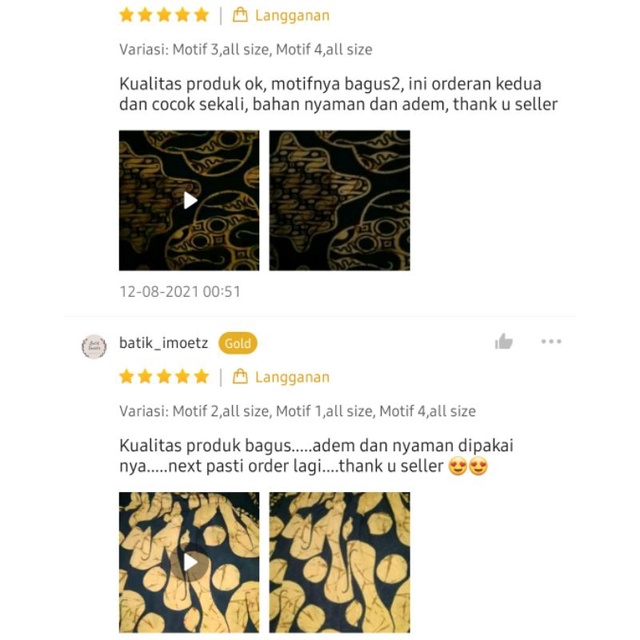Click the Langganan label in first review
The width and height of the screenshot is (640, 640).
pos(292,16)
